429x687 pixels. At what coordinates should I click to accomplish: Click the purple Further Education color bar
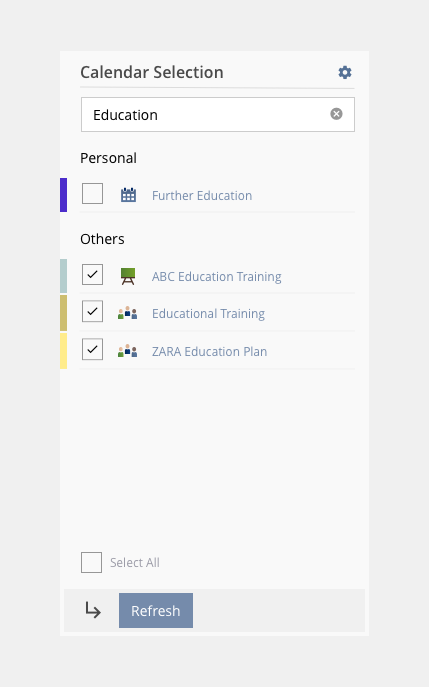[64, 195]
